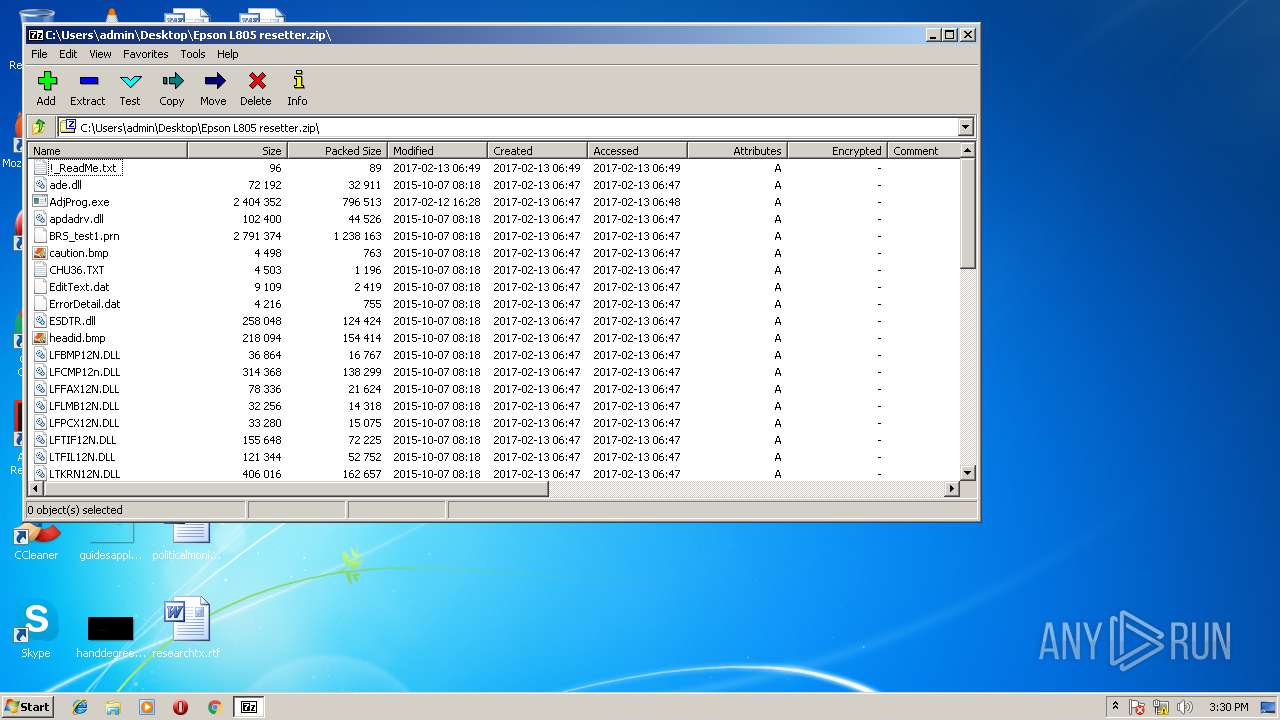1280x720 pixels.
Task: Open the black handdegree desktop file
Action: (111, 634)
